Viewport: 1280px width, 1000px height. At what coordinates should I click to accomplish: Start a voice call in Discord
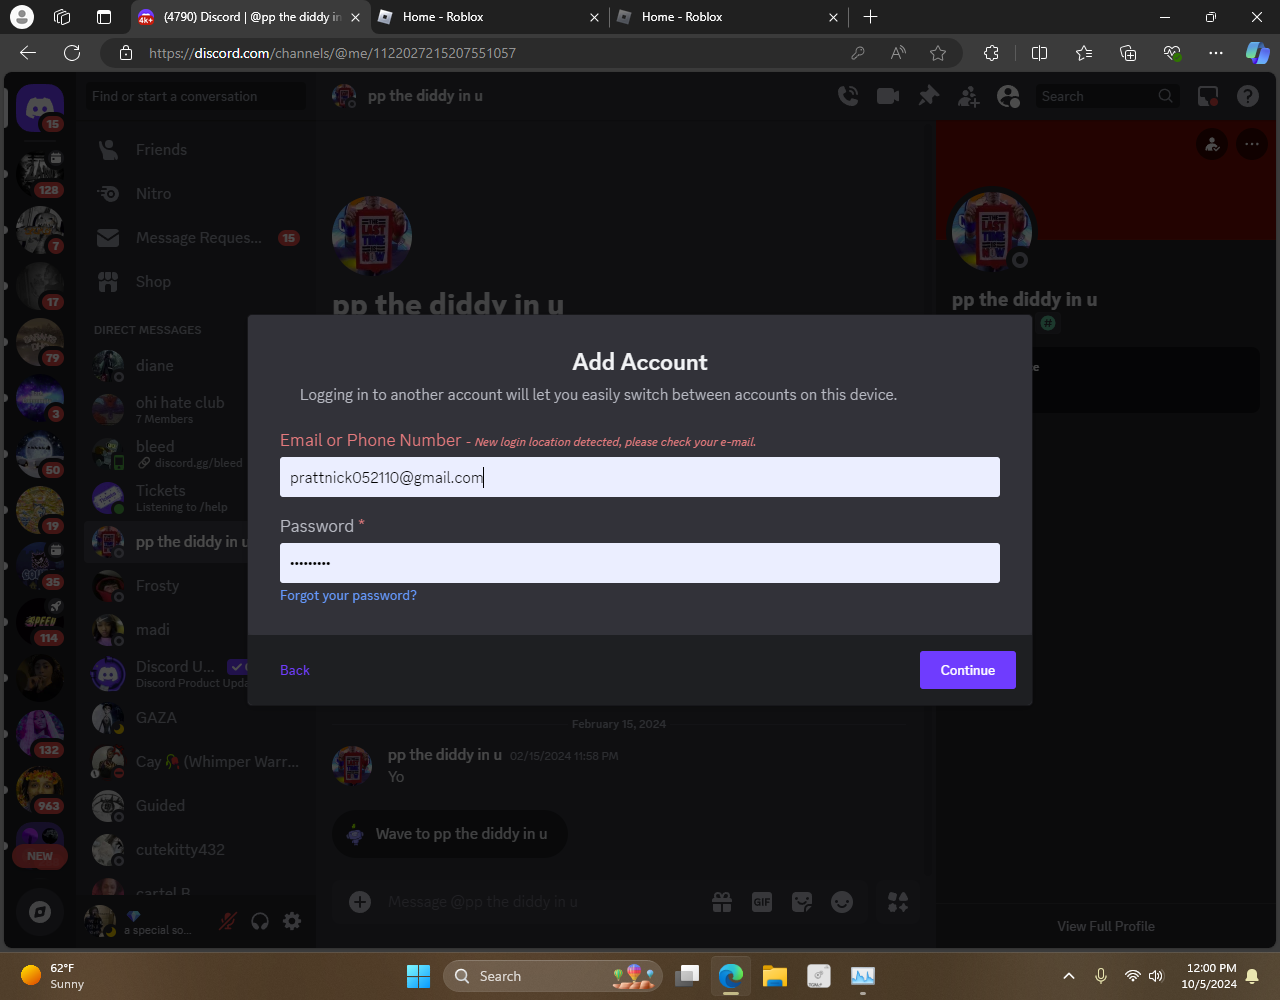pos(848,96)
